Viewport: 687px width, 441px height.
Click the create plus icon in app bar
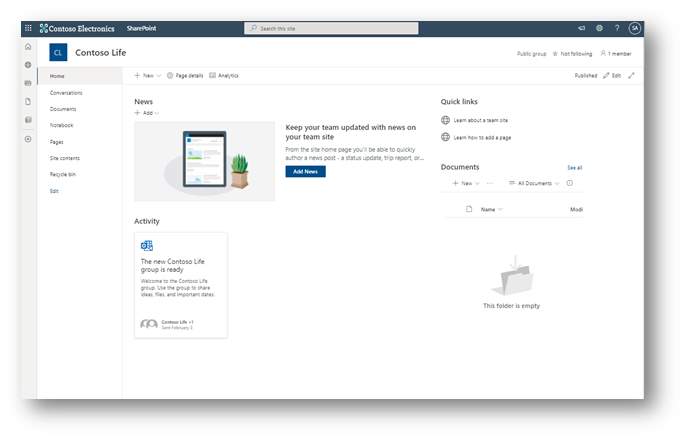28,139
